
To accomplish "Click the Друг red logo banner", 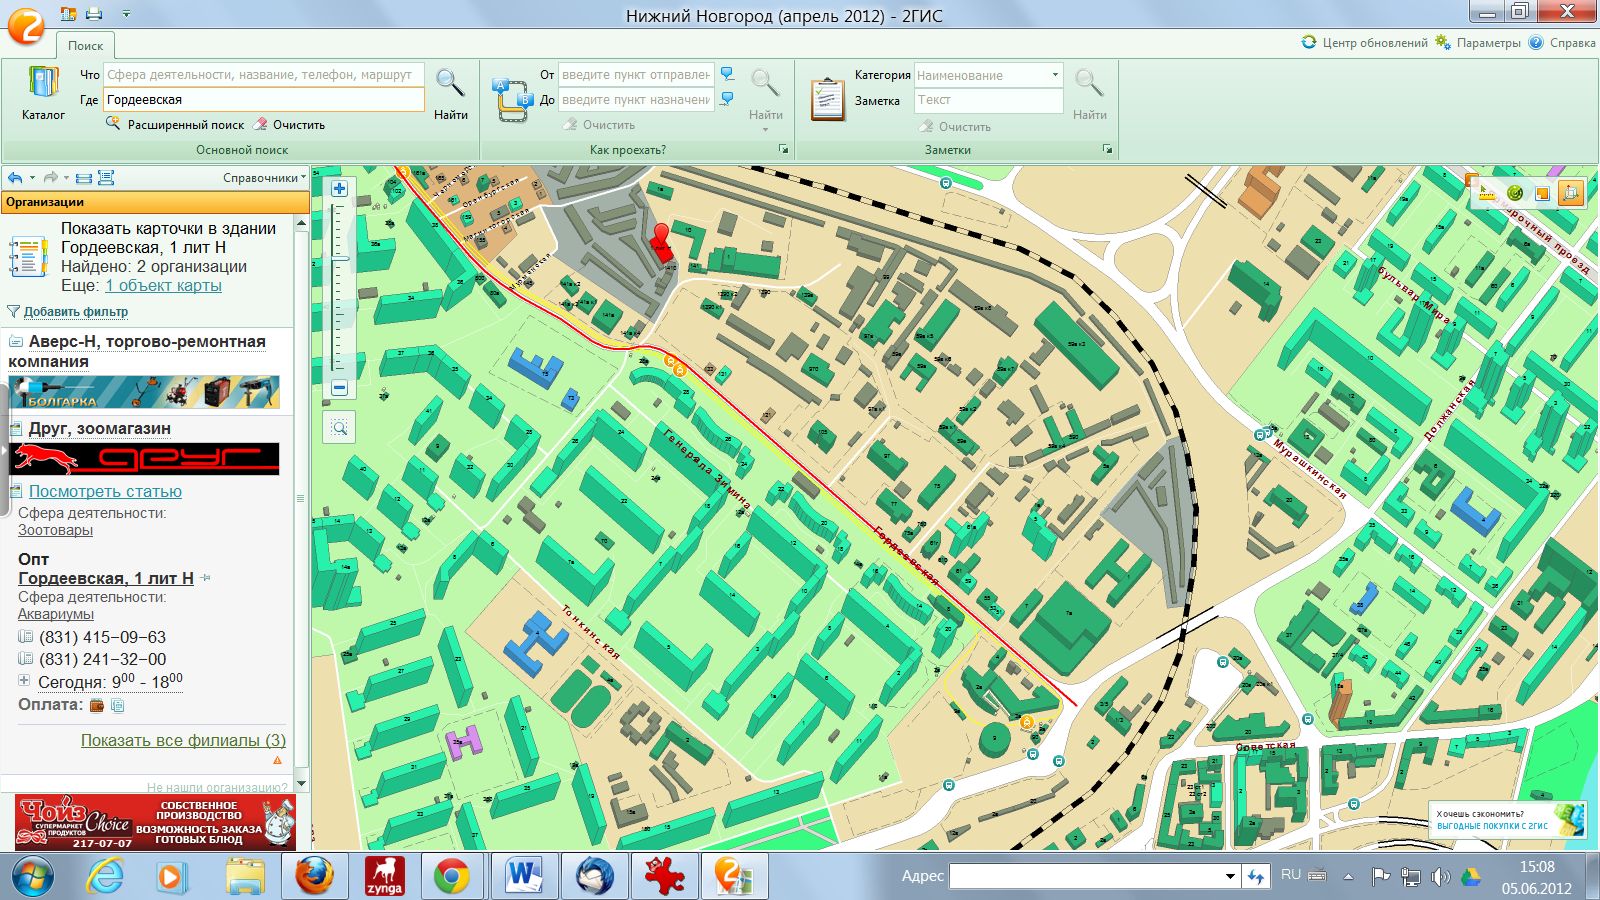I will [144, 458].
